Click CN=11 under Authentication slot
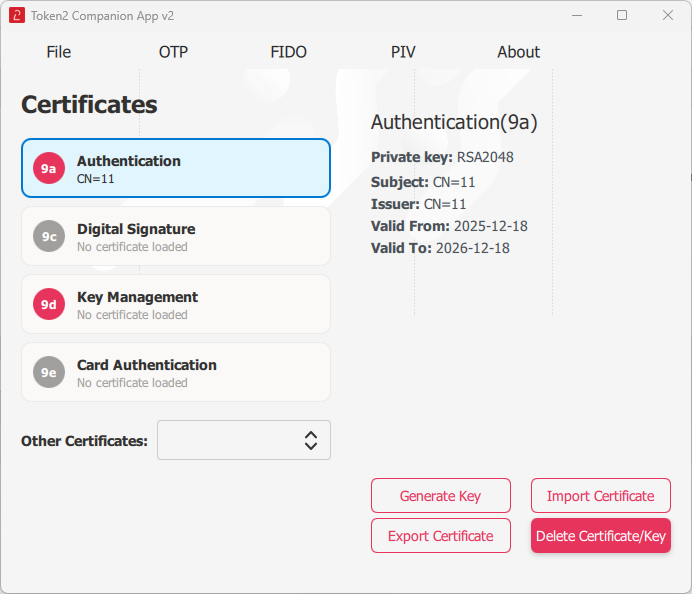692x594 pixels. pos(96,179)
